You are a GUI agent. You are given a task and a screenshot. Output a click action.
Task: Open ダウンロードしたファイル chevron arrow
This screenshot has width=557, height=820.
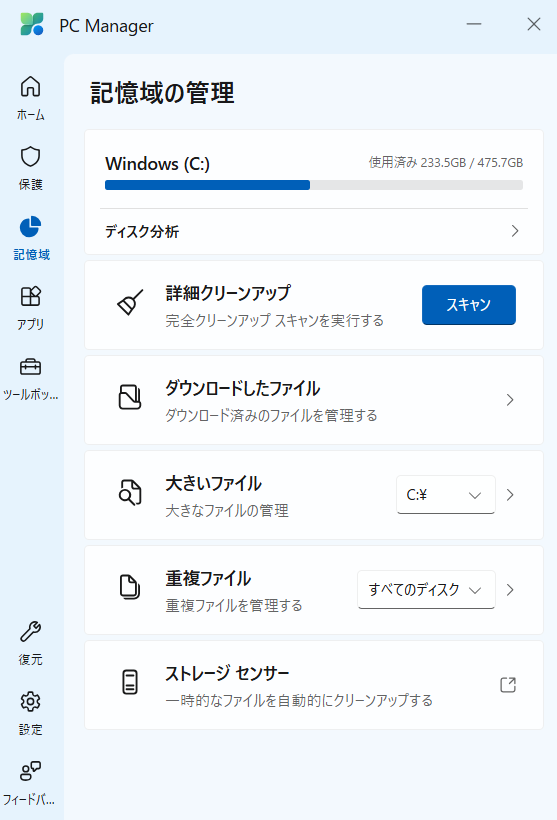pos(510,400)
